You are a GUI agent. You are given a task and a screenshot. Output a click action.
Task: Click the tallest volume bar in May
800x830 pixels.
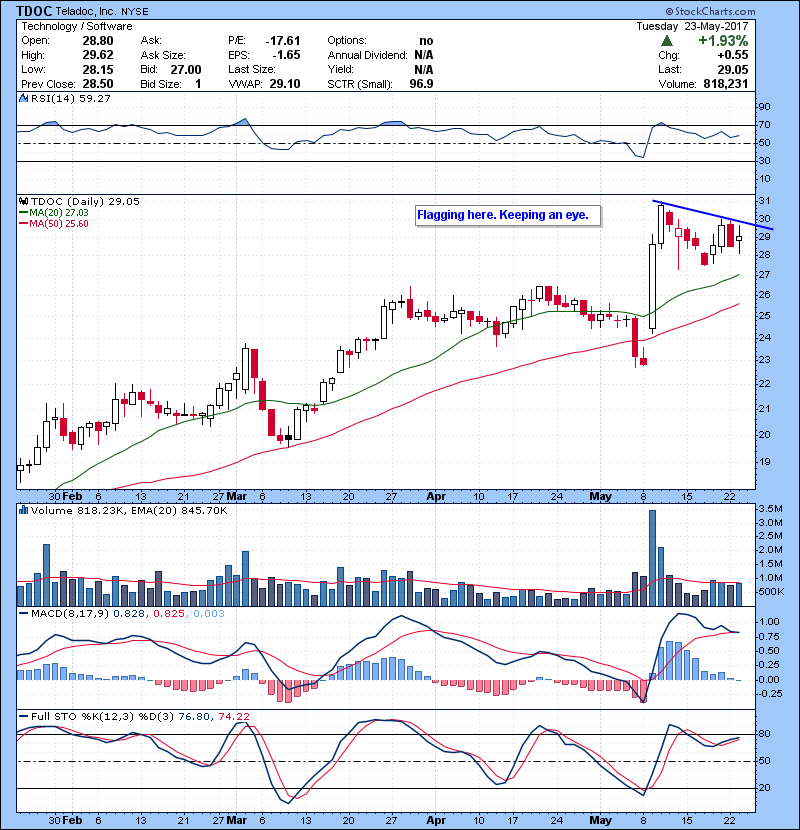tap(652, 558)
